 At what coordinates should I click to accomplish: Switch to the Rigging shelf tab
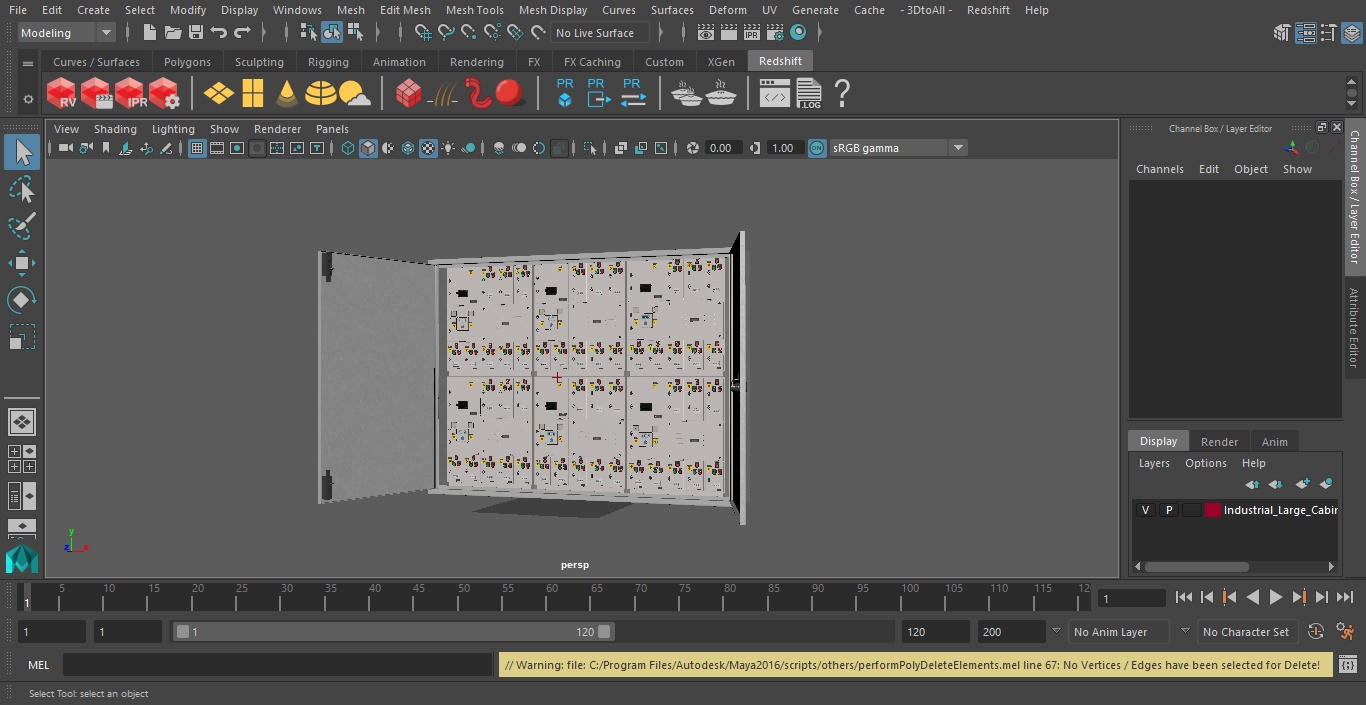(328, 62)
